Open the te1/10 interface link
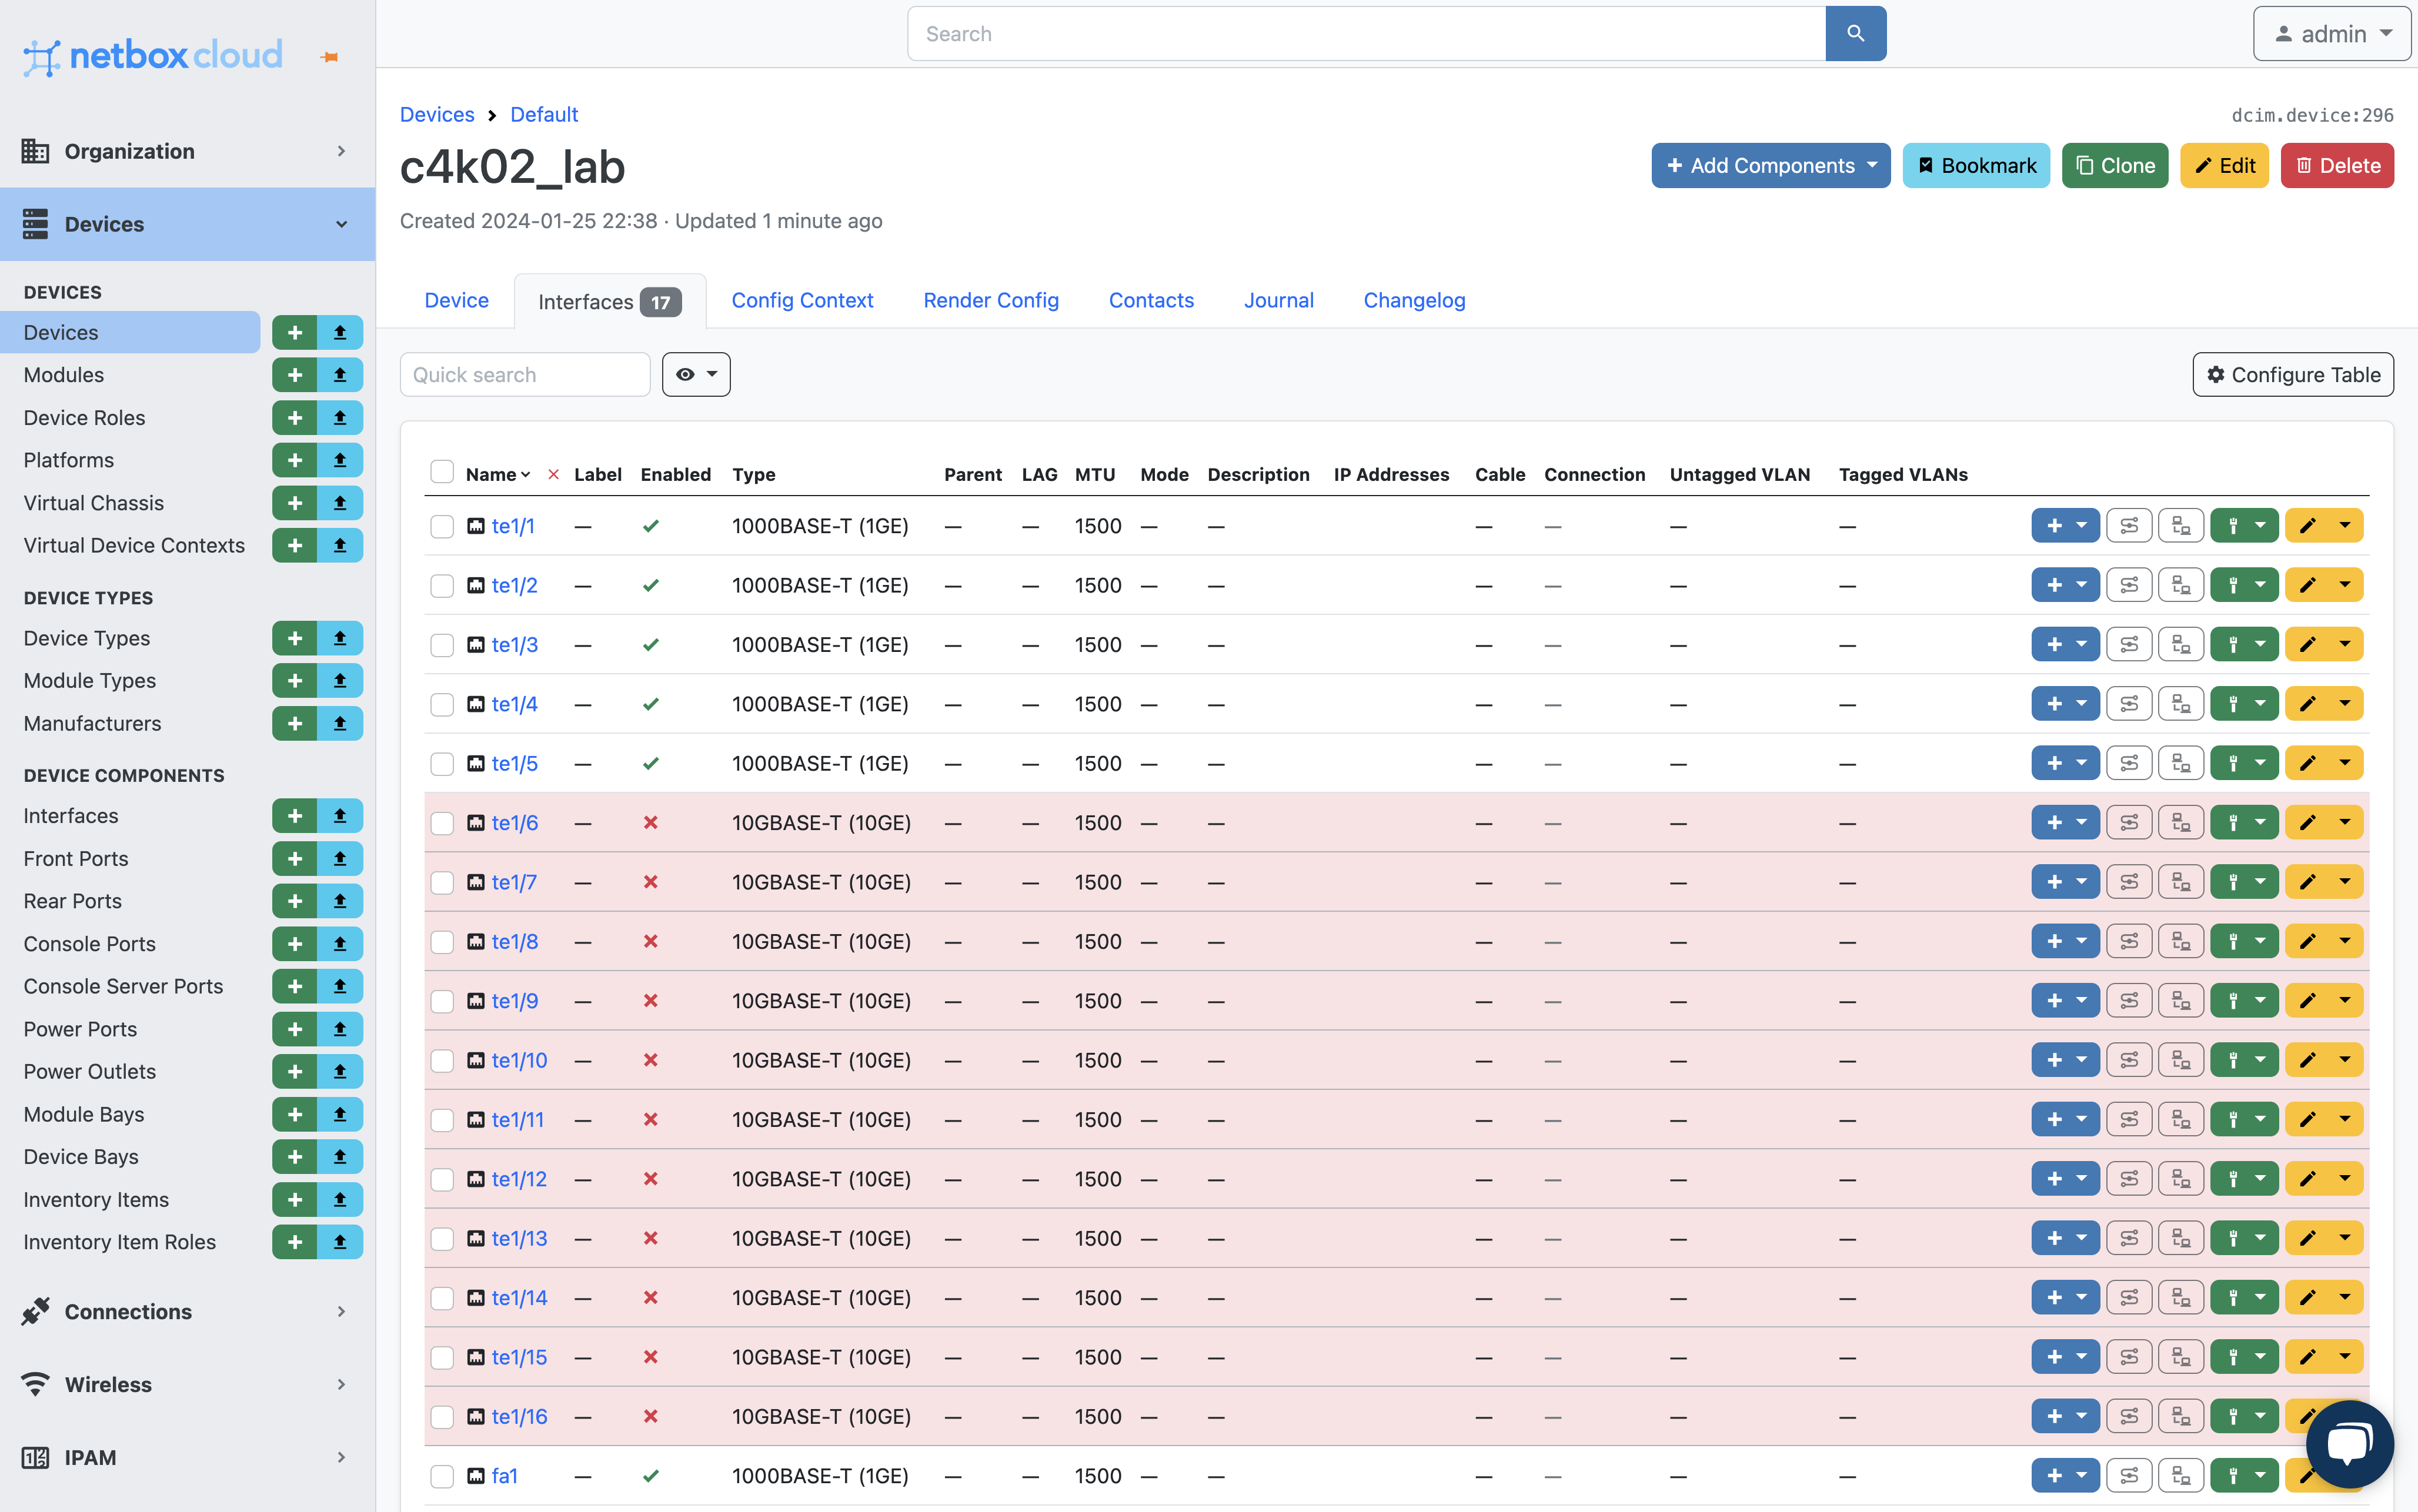 (519, 1060)
